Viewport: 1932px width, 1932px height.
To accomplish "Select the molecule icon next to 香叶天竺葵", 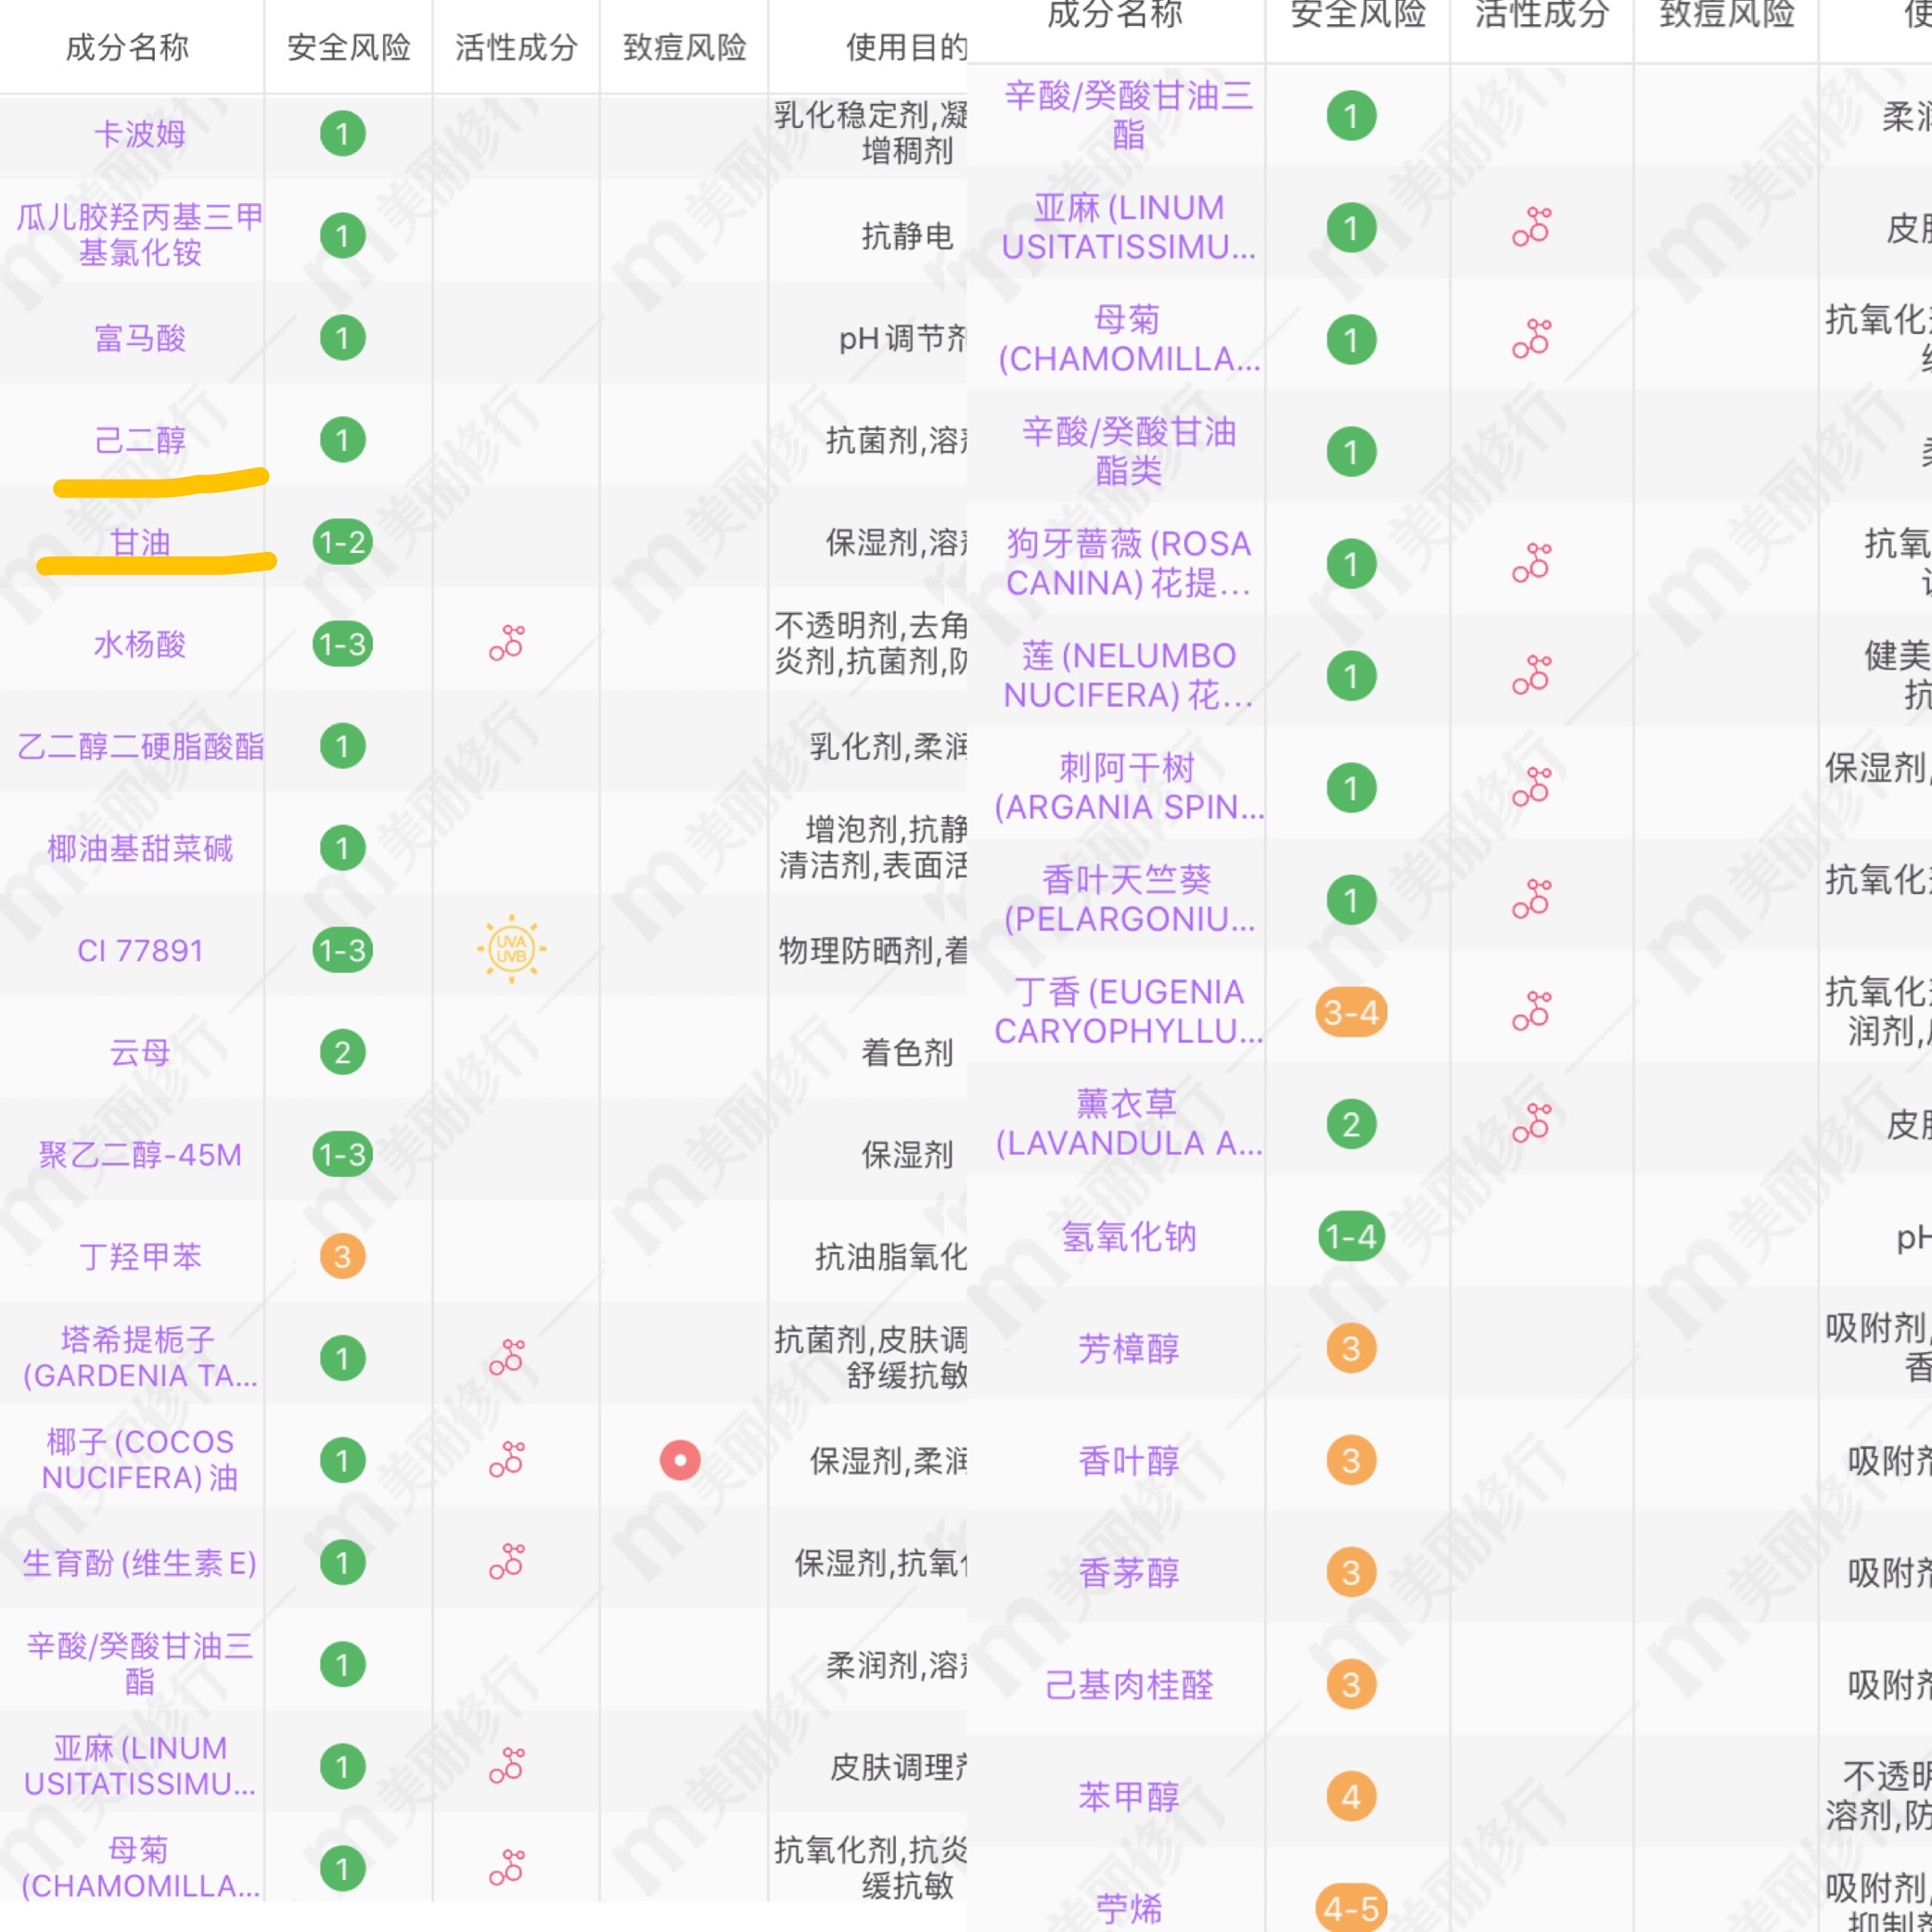I will [x=1534, y=899].
